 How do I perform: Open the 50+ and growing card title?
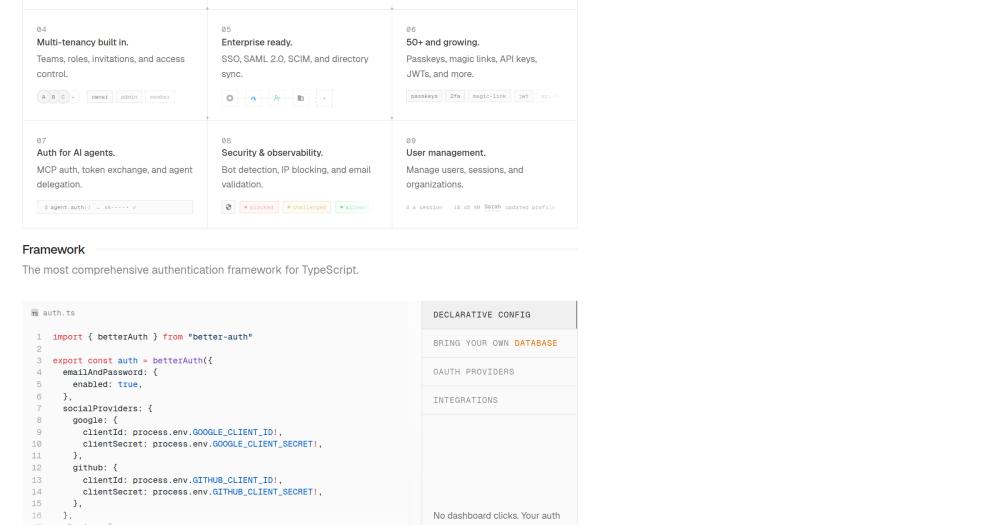443,42
